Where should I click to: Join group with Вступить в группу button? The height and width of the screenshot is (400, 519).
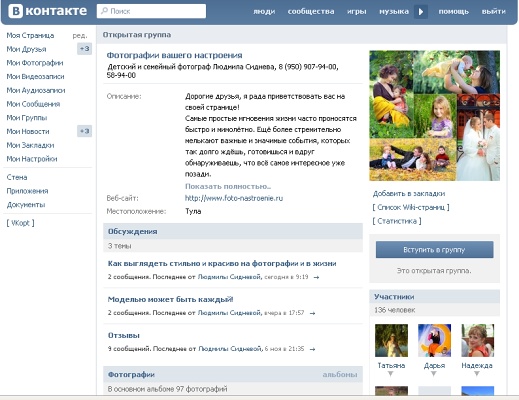pyautogui.click(x=434, y=250)
